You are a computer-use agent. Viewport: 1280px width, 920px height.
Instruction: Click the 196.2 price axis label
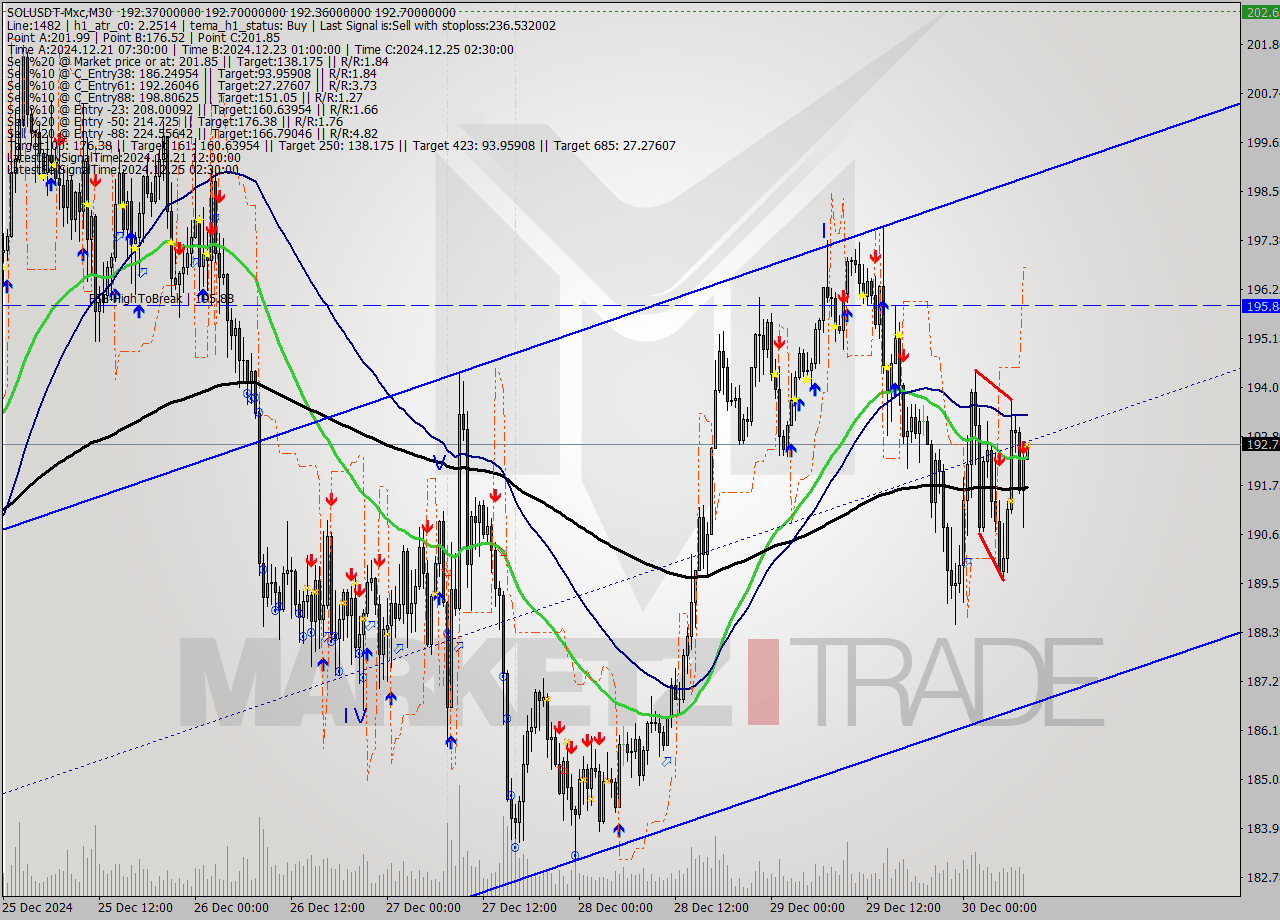1263,289
